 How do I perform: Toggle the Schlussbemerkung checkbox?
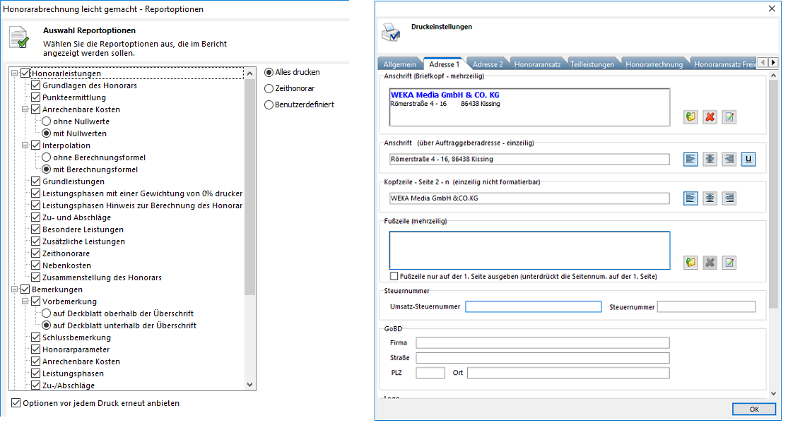click(x=35, y=337)
